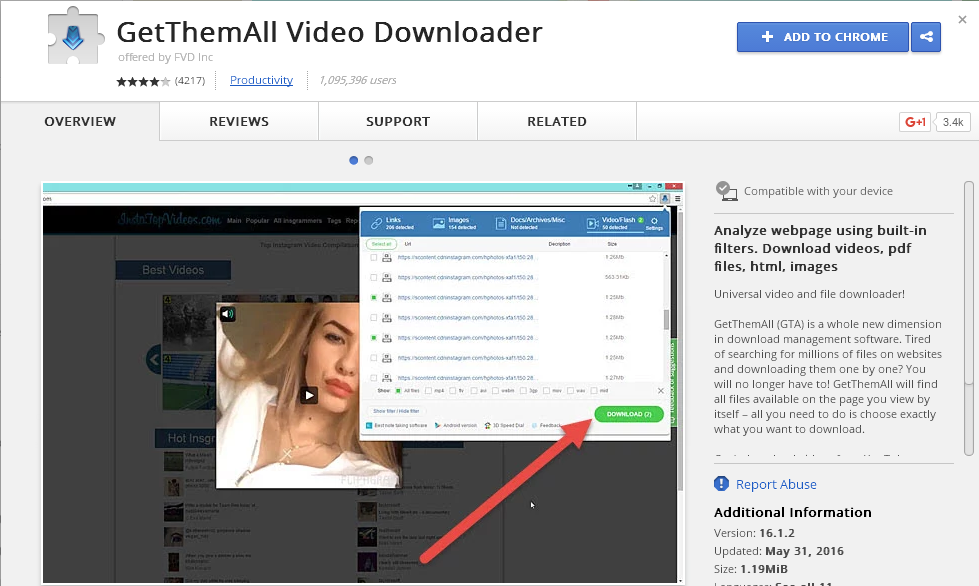
Task: Click the G+1 button
Action: click(x=915, y=122)
